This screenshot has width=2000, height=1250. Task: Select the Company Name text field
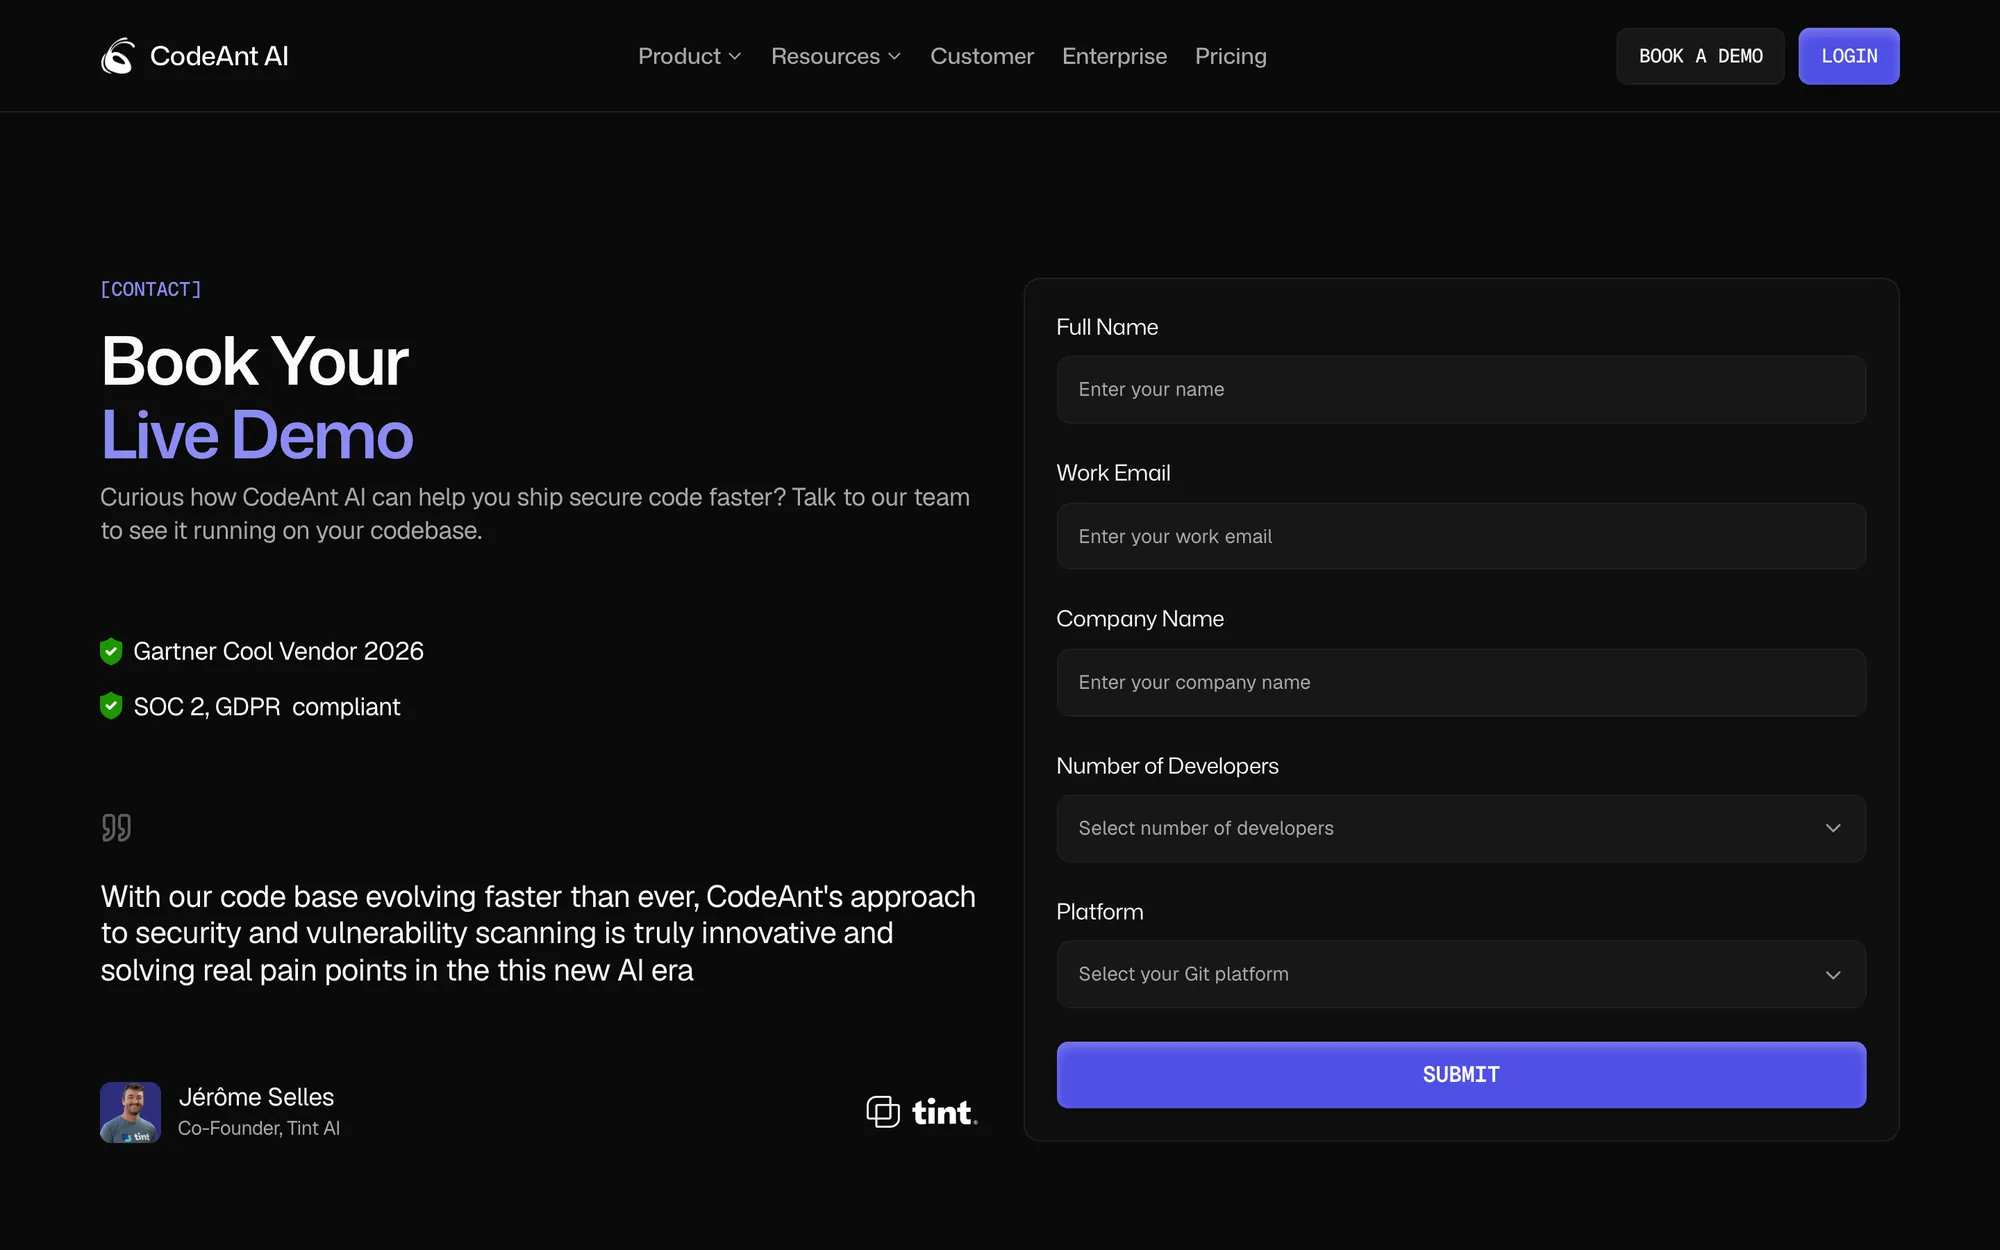click(x=1461, y=682)
